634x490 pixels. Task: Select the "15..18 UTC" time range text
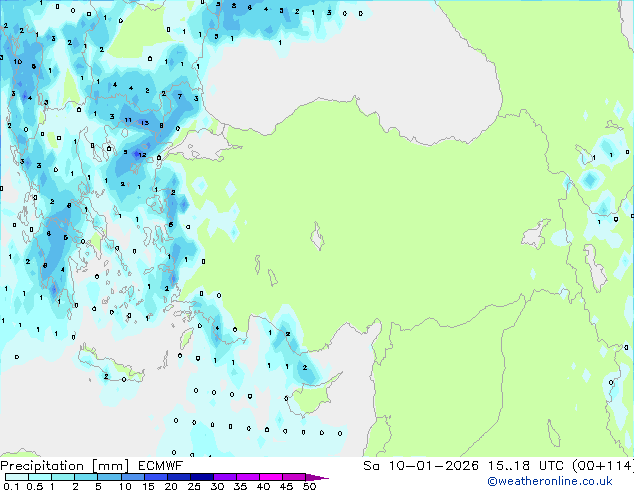(x=526, y=466)
